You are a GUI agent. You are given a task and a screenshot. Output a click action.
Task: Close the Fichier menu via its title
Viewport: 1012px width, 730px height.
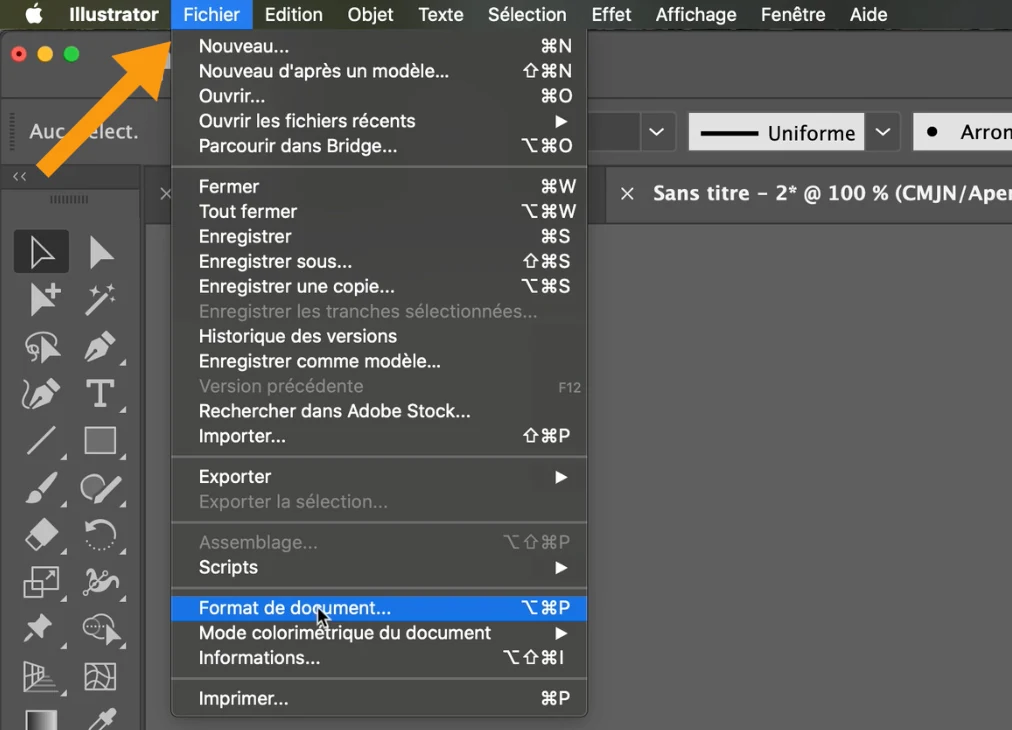(212, 14)
